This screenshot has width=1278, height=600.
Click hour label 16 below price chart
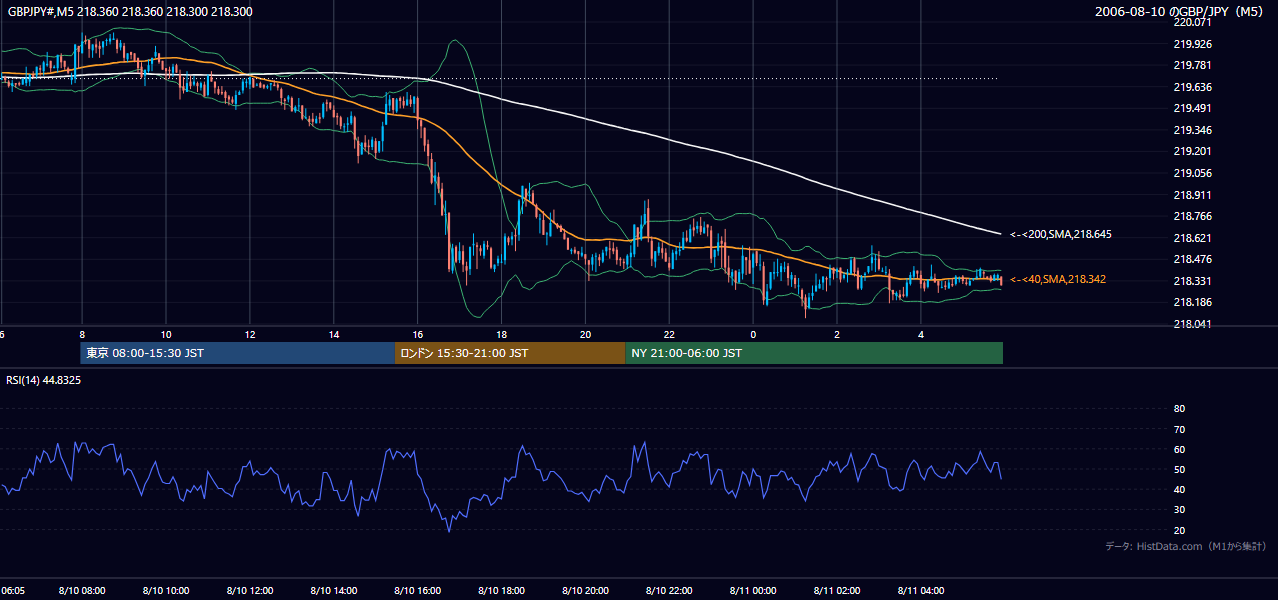click(x=418, y=334)
